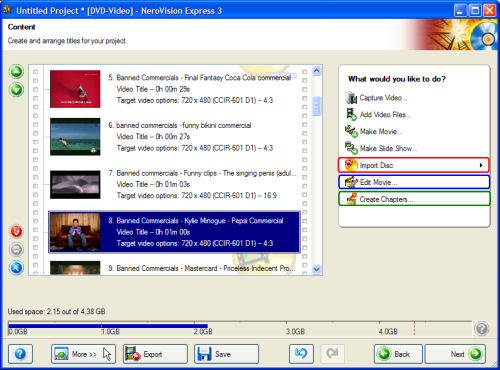The height and width of the screenshot is (370, 500).
Task: Click the green move title up arrow
Action: coord(16,72)
